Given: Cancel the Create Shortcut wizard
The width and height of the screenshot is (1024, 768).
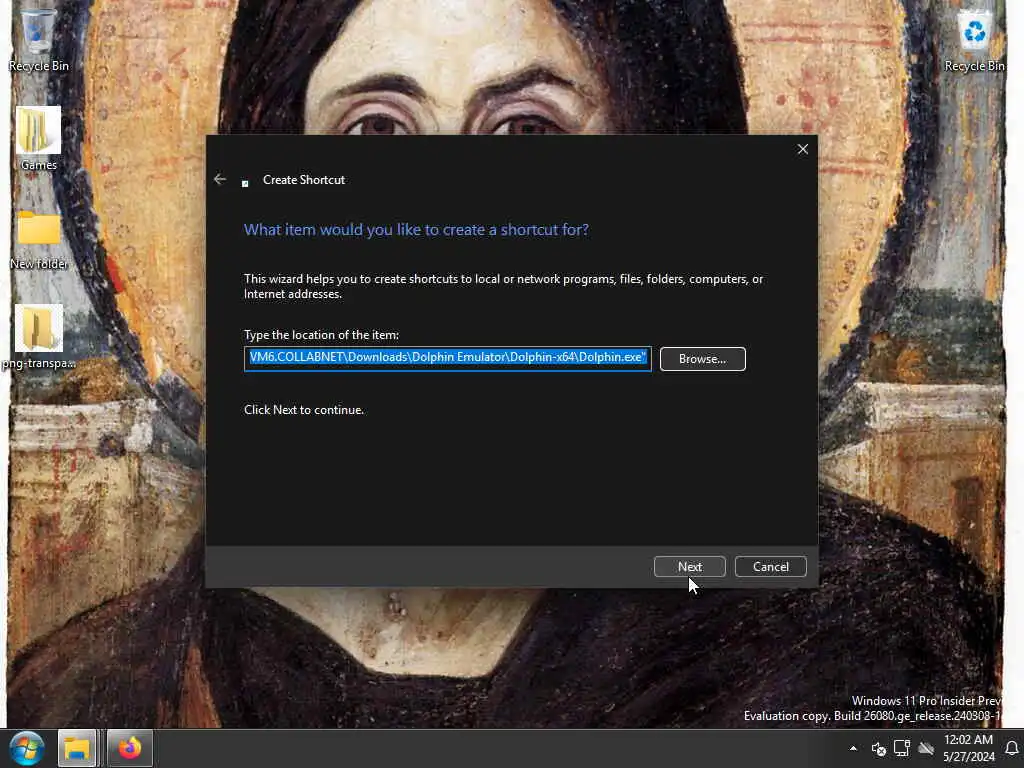Looking at the screenshot, I should (771, 566).
